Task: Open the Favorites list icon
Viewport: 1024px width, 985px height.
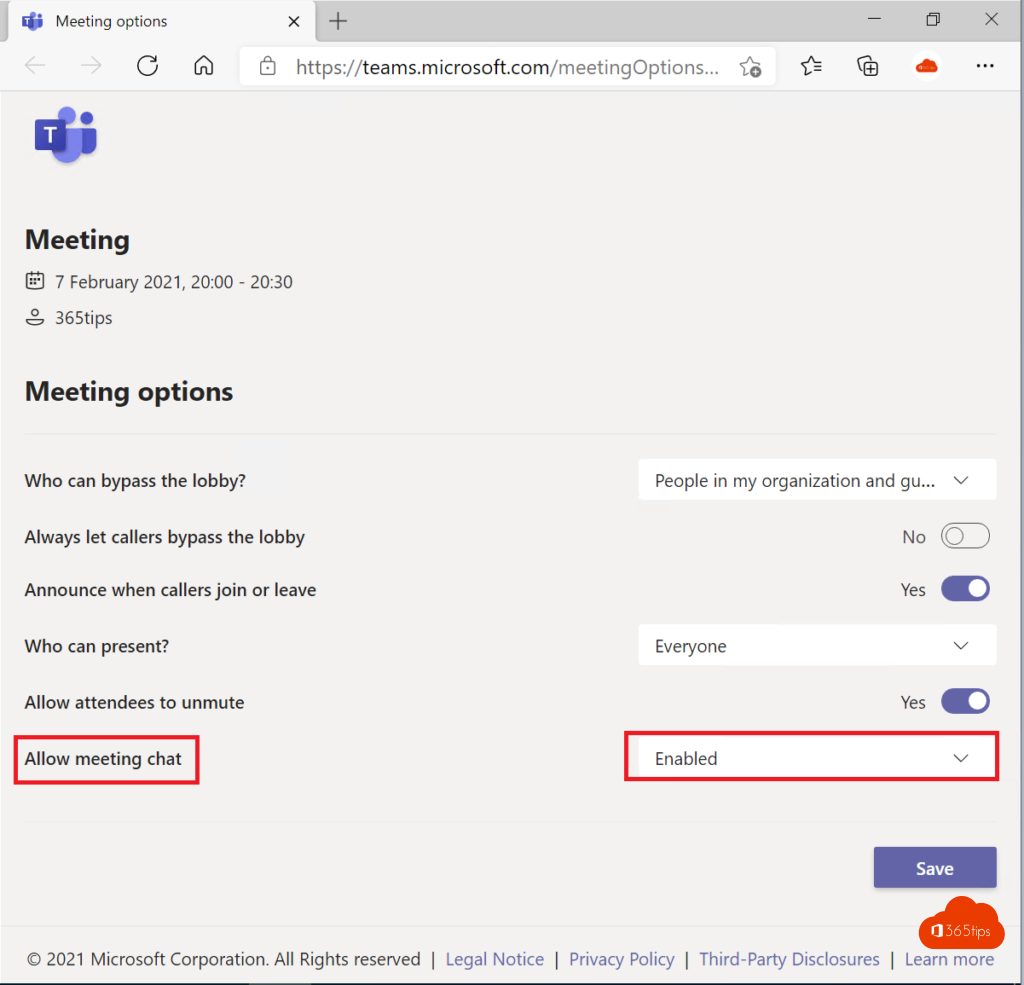Action: pyautogui.click(x=811, y=65)
